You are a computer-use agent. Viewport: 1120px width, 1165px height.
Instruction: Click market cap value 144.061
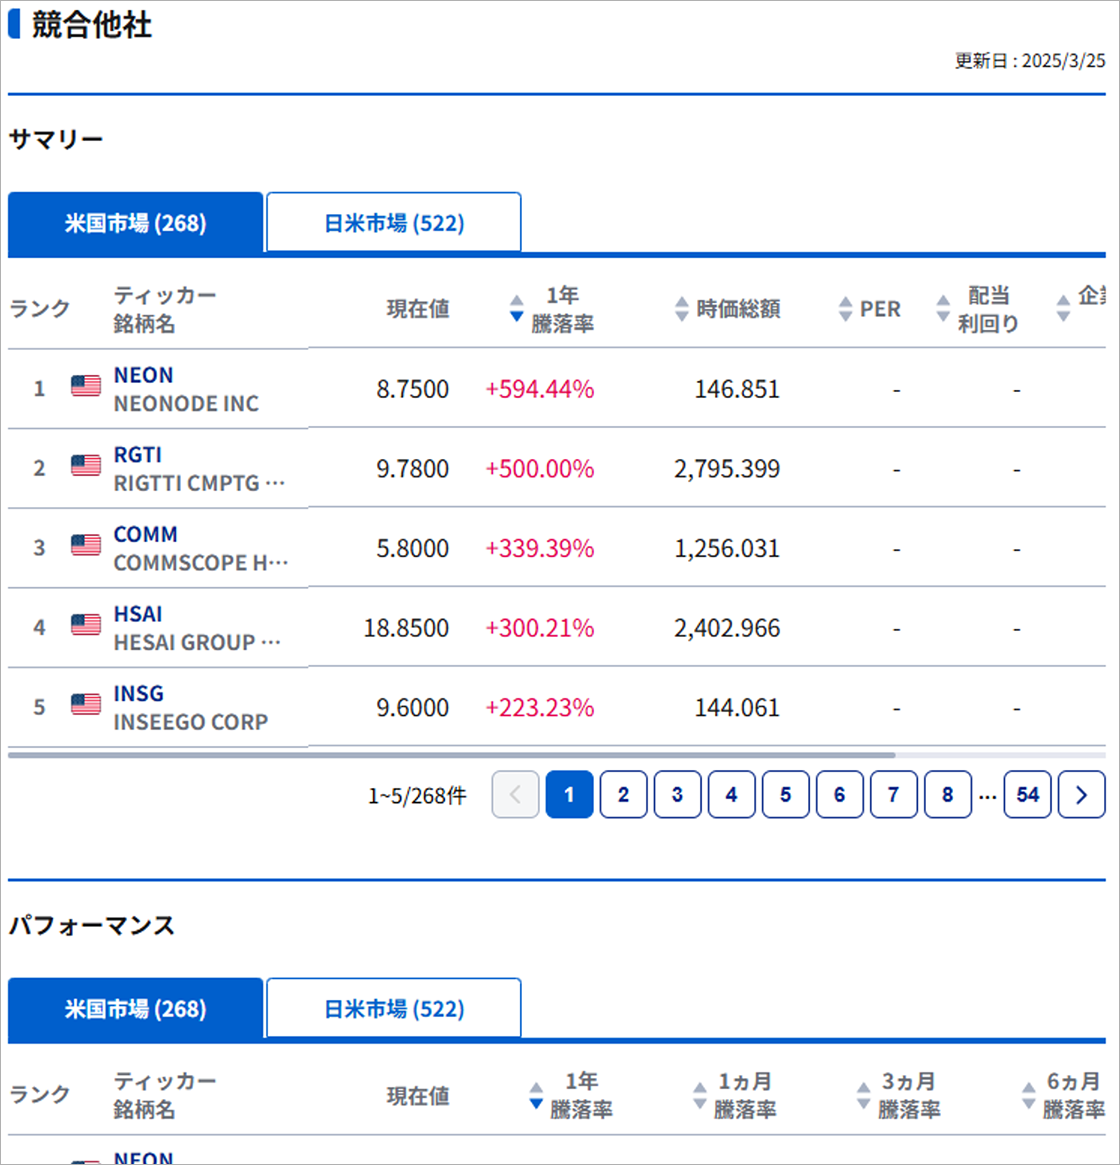(x=737, y=707)
